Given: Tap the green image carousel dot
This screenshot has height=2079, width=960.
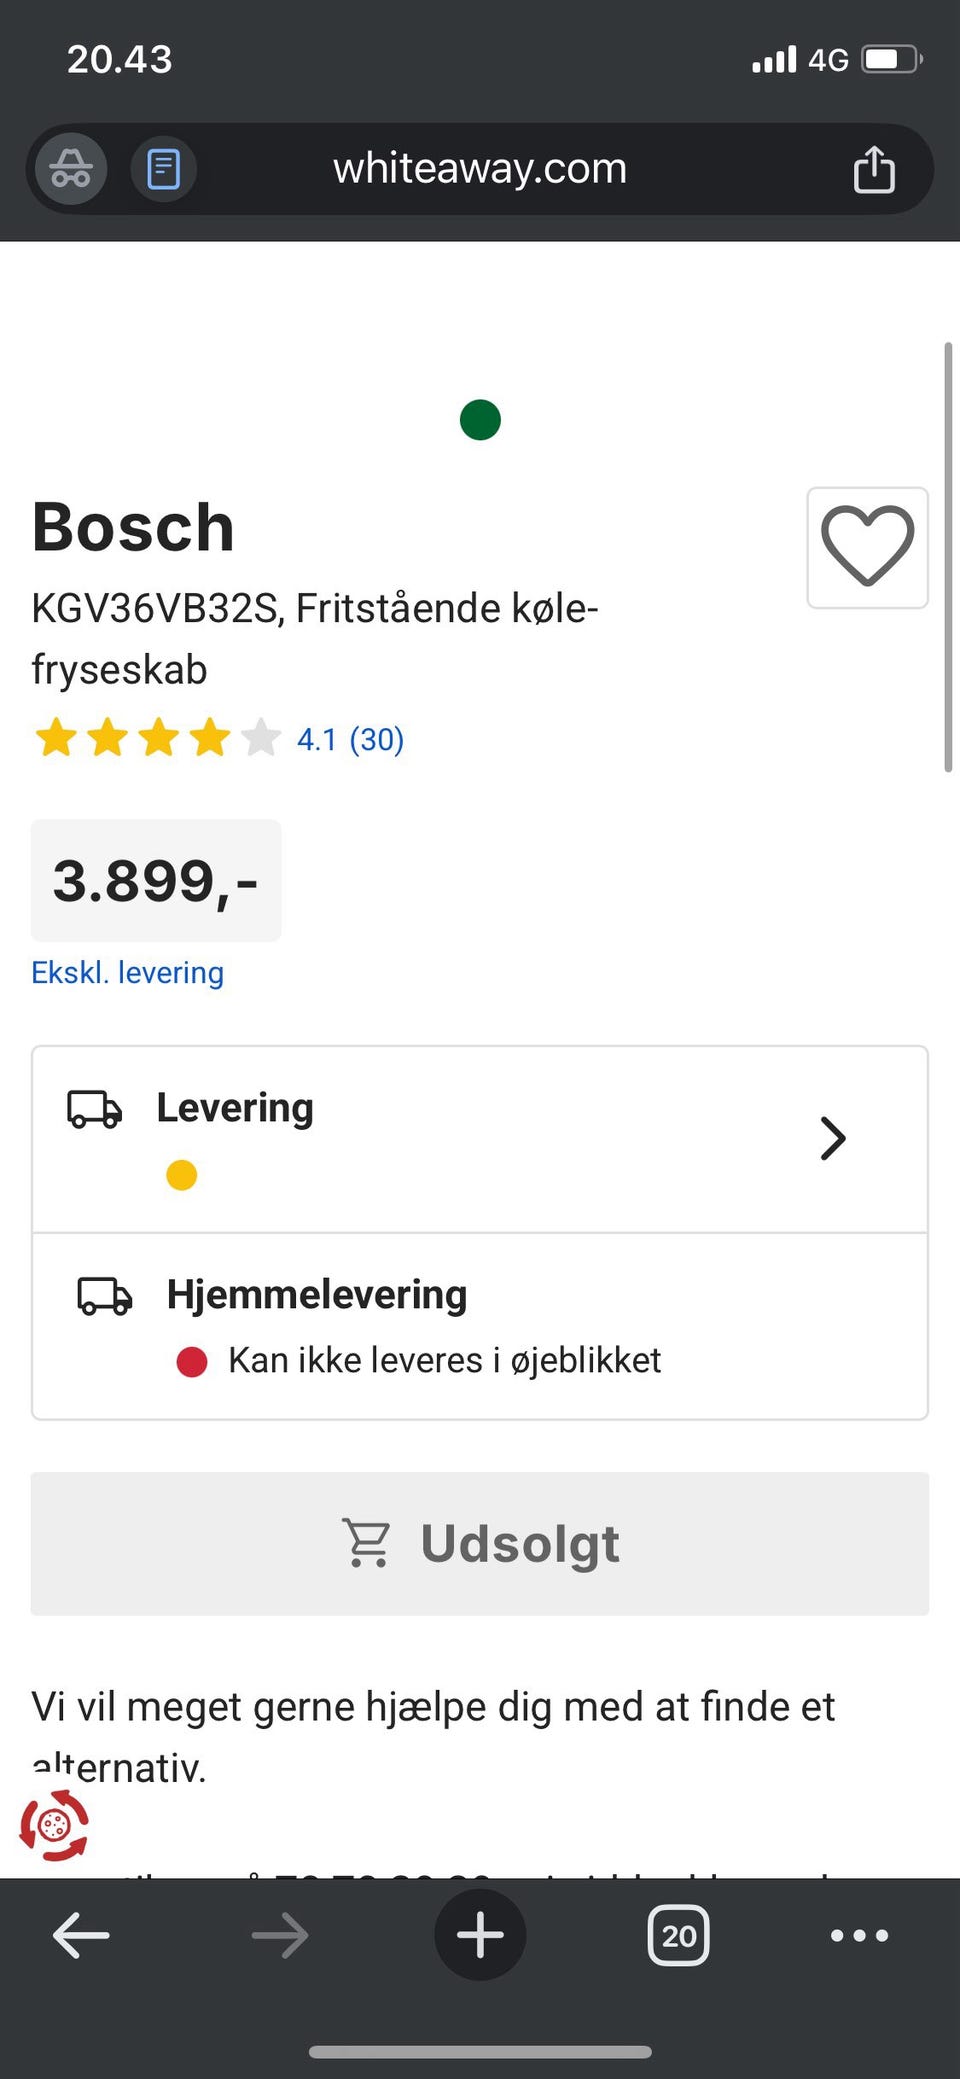Looking at the screenshot, I should click(x=480, y=420).
